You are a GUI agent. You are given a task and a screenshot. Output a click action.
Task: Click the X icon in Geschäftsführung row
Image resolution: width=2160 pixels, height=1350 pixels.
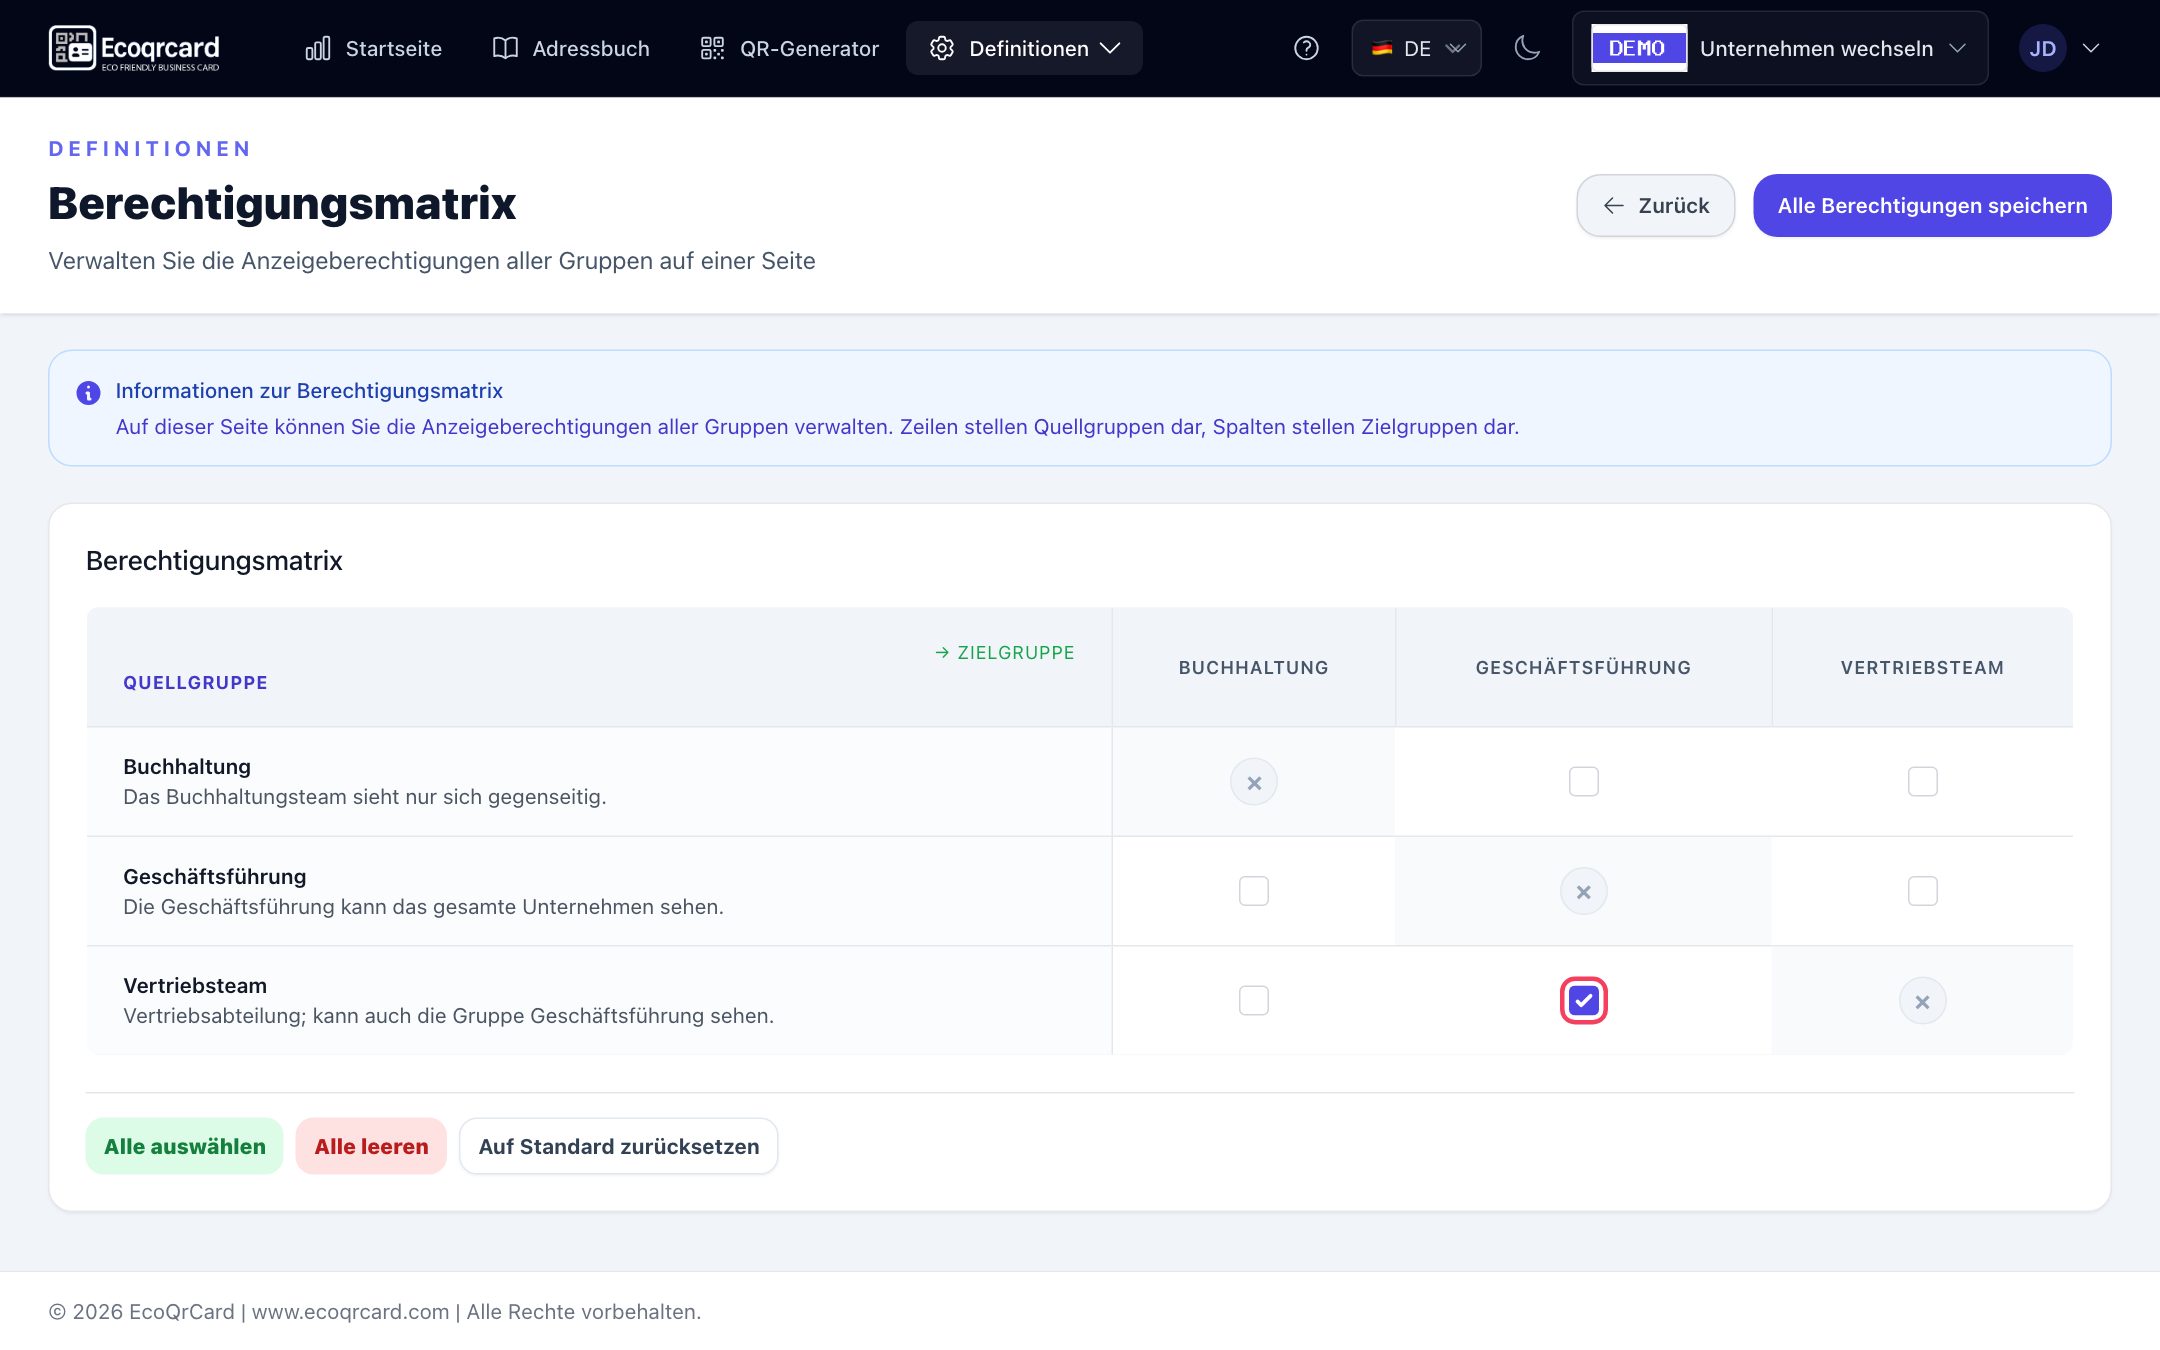pos(1583,891)
